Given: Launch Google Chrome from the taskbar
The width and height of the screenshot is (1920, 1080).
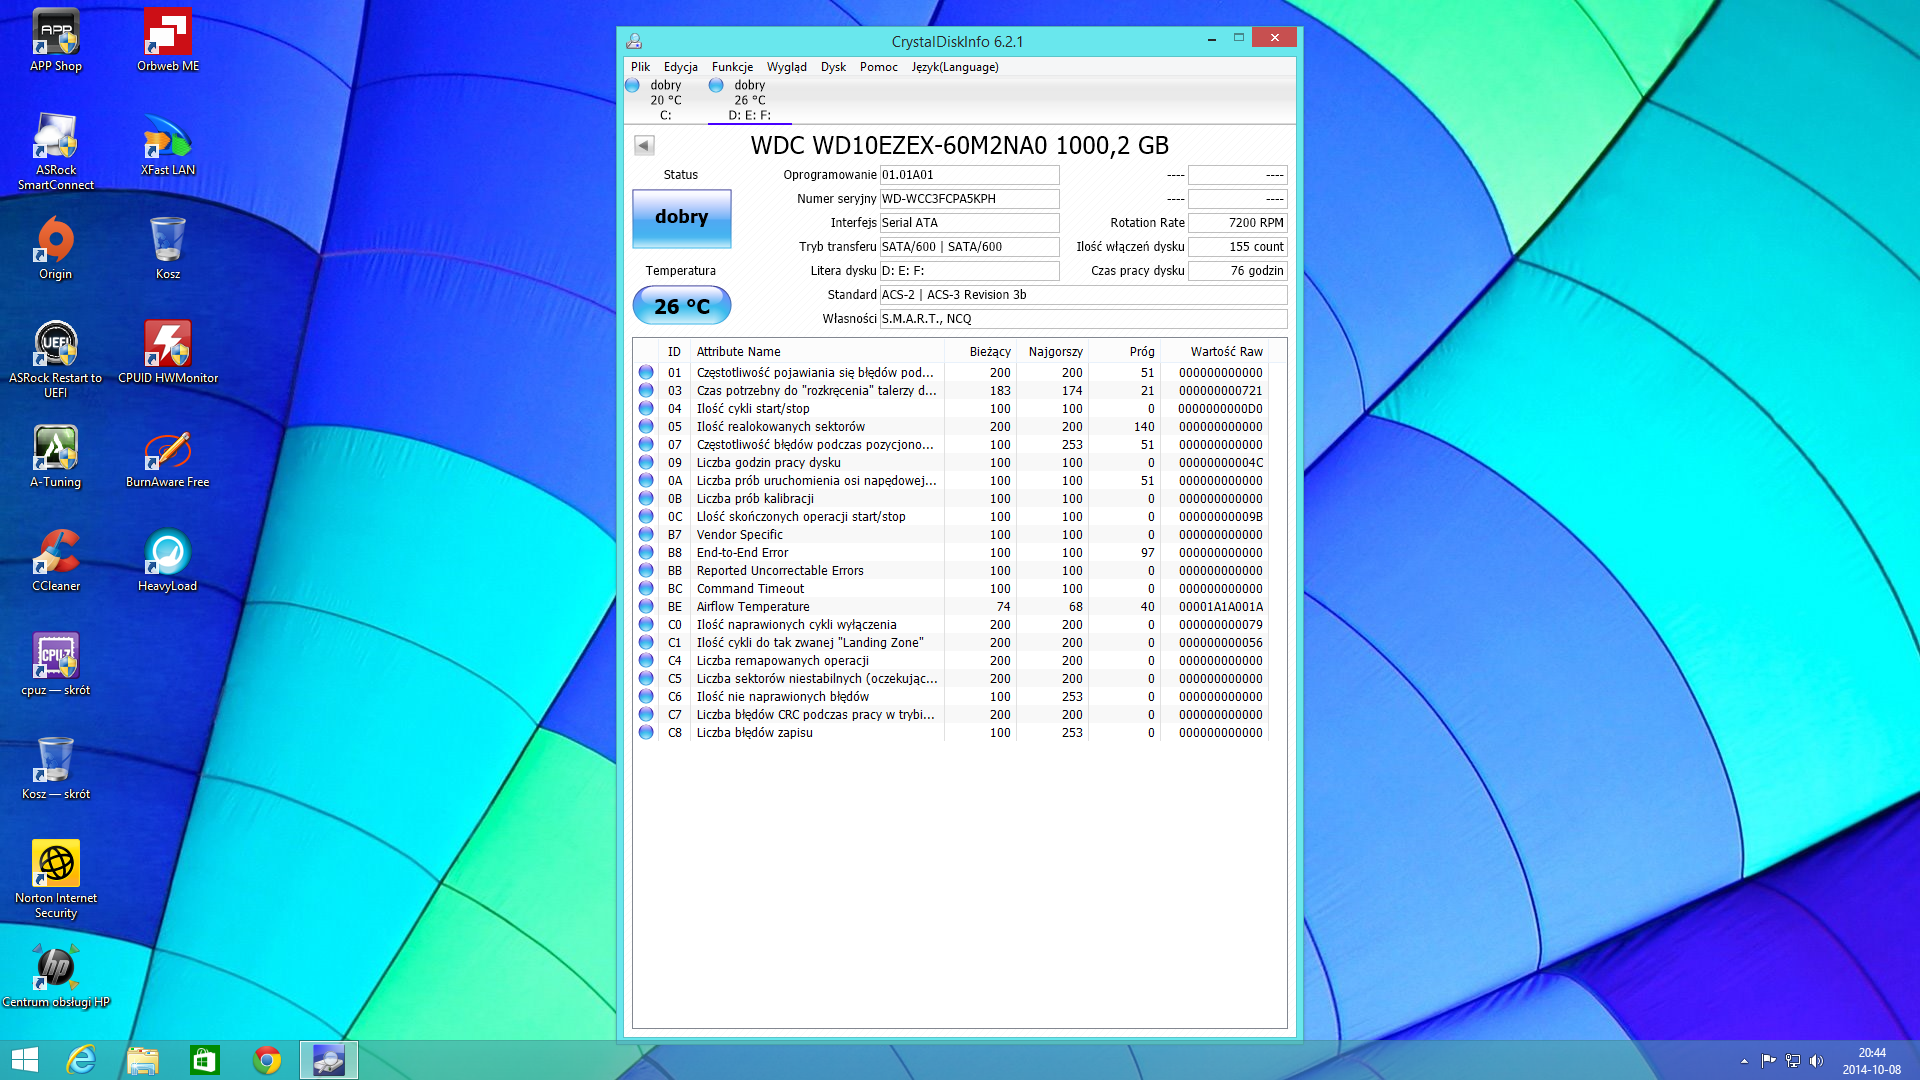Looking at the screenshot, I should pos(267,1060).
